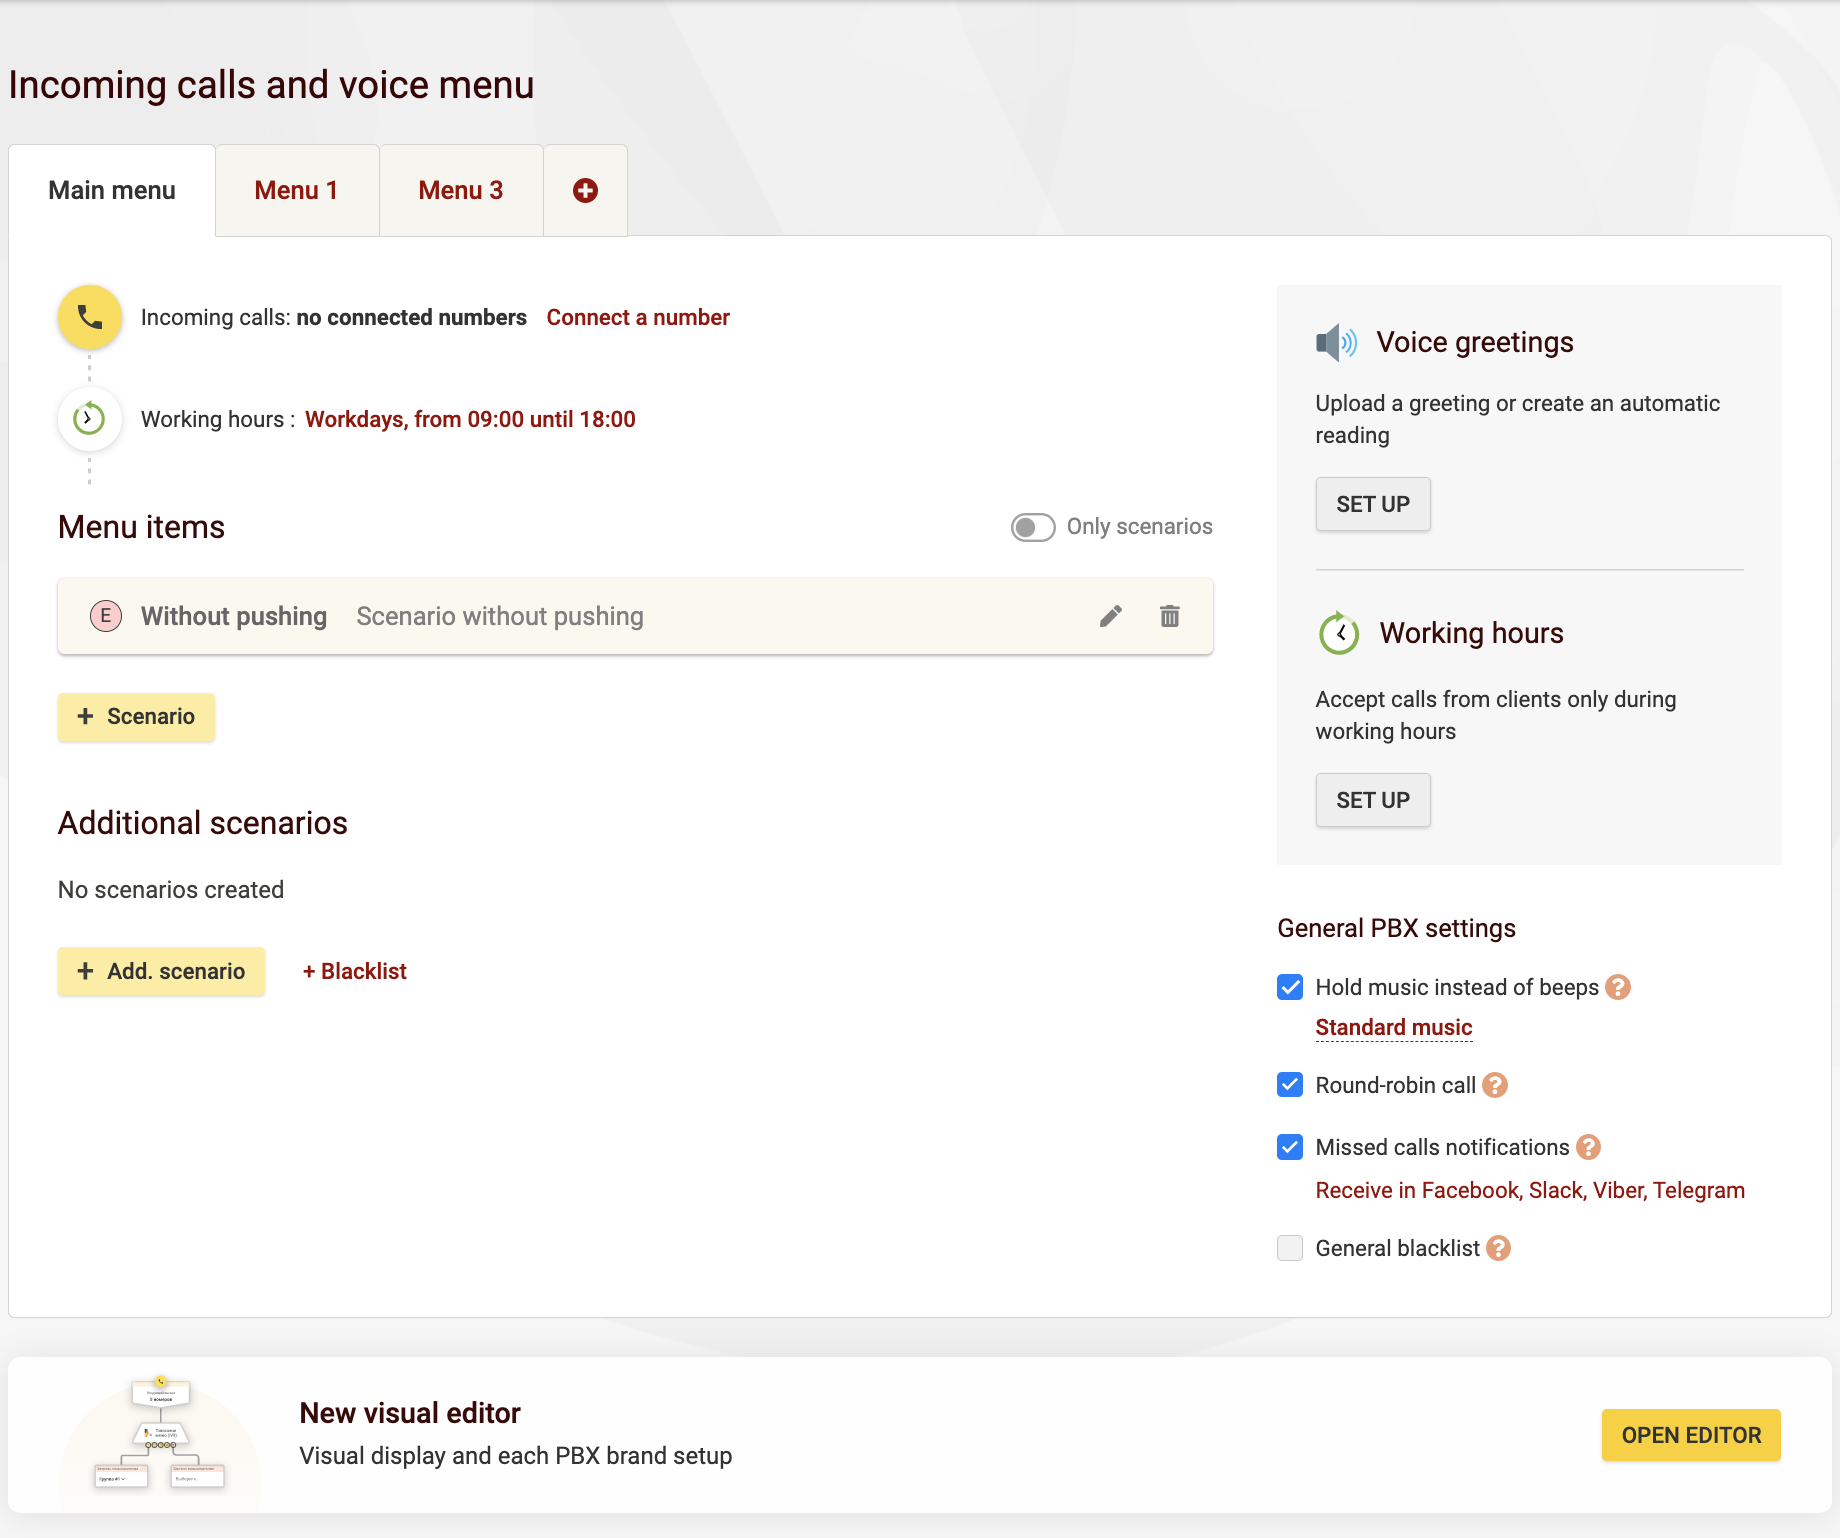Click the yellow phone icon for incoming calls
The height and width of the screenshot is (1538, 1840).
90,318
